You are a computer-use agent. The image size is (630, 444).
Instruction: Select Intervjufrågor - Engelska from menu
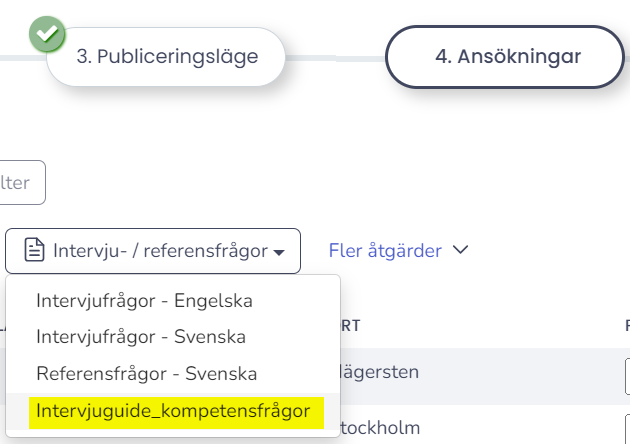pos(144,301)
